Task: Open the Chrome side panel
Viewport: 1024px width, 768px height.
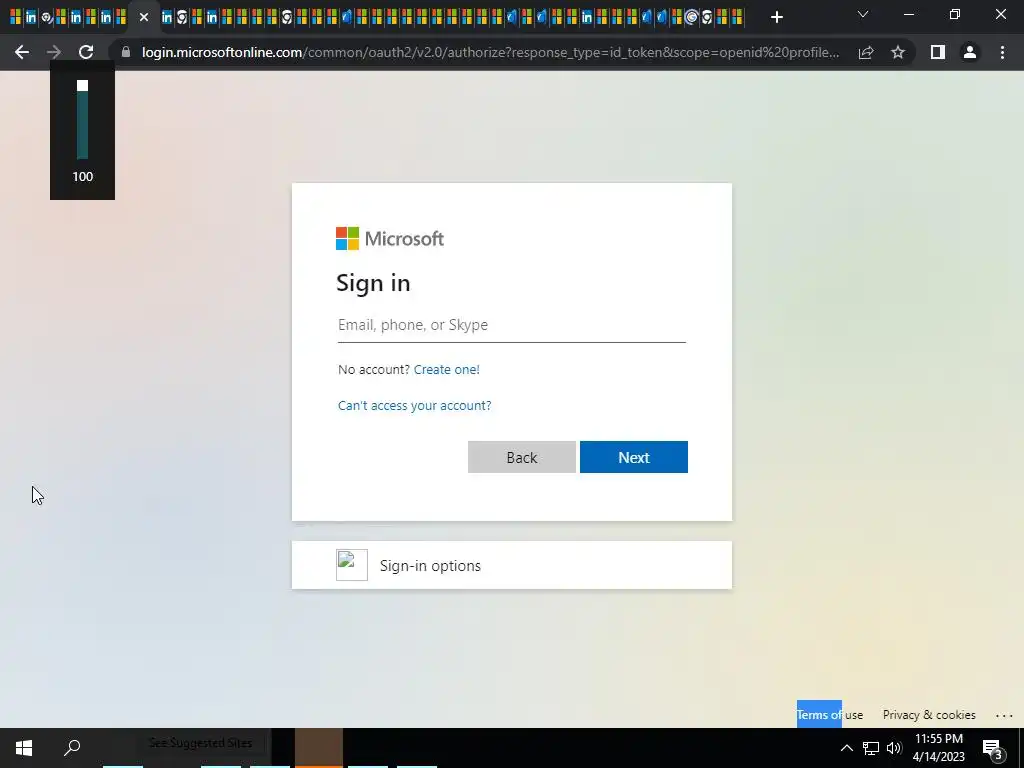Action: point(938,52)
